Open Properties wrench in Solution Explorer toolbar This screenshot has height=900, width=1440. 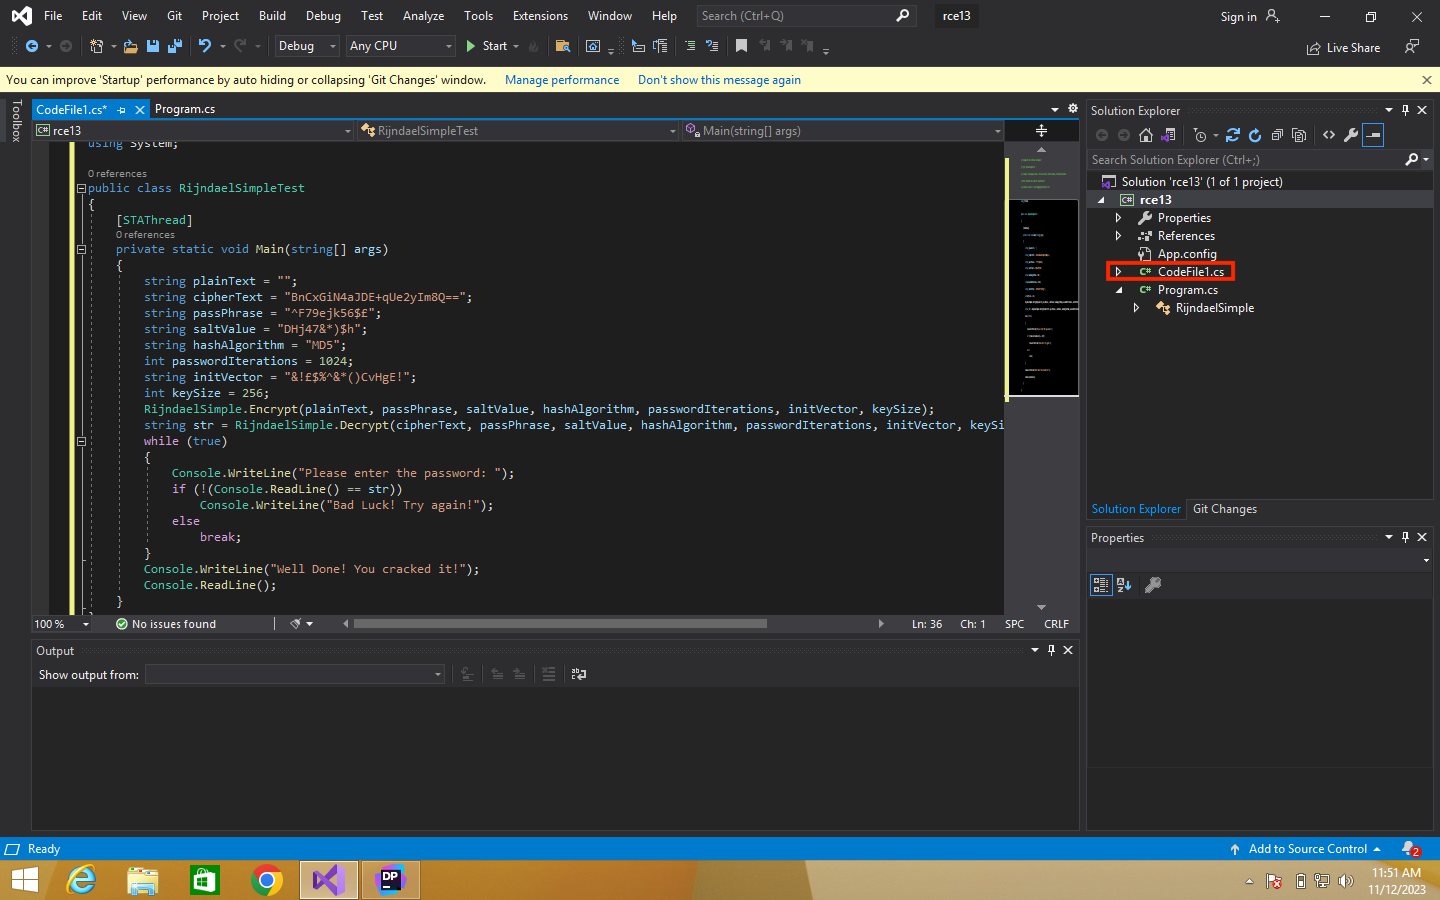point(1351,135)
